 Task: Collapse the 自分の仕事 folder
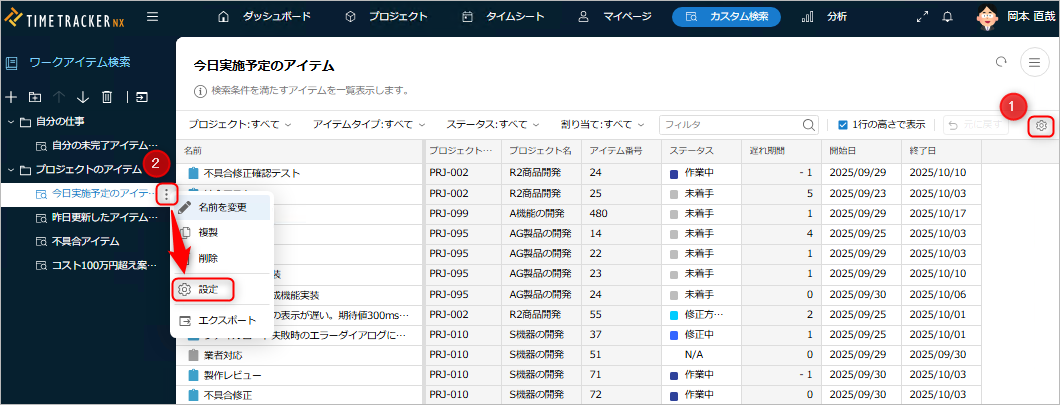pos(11,122)
